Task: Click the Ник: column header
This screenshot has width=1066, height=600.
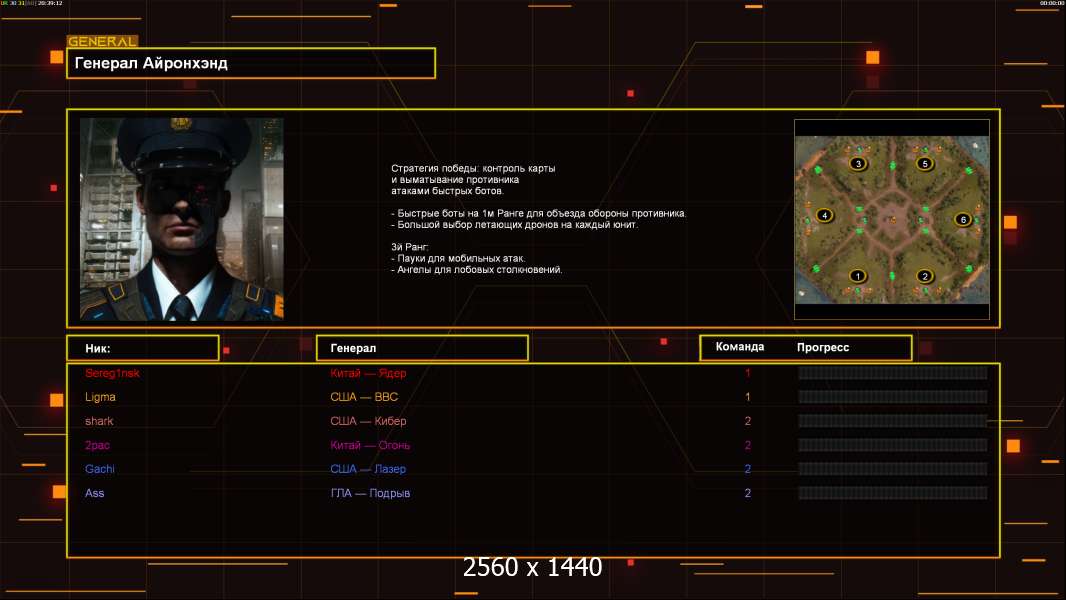Action: 143,348
